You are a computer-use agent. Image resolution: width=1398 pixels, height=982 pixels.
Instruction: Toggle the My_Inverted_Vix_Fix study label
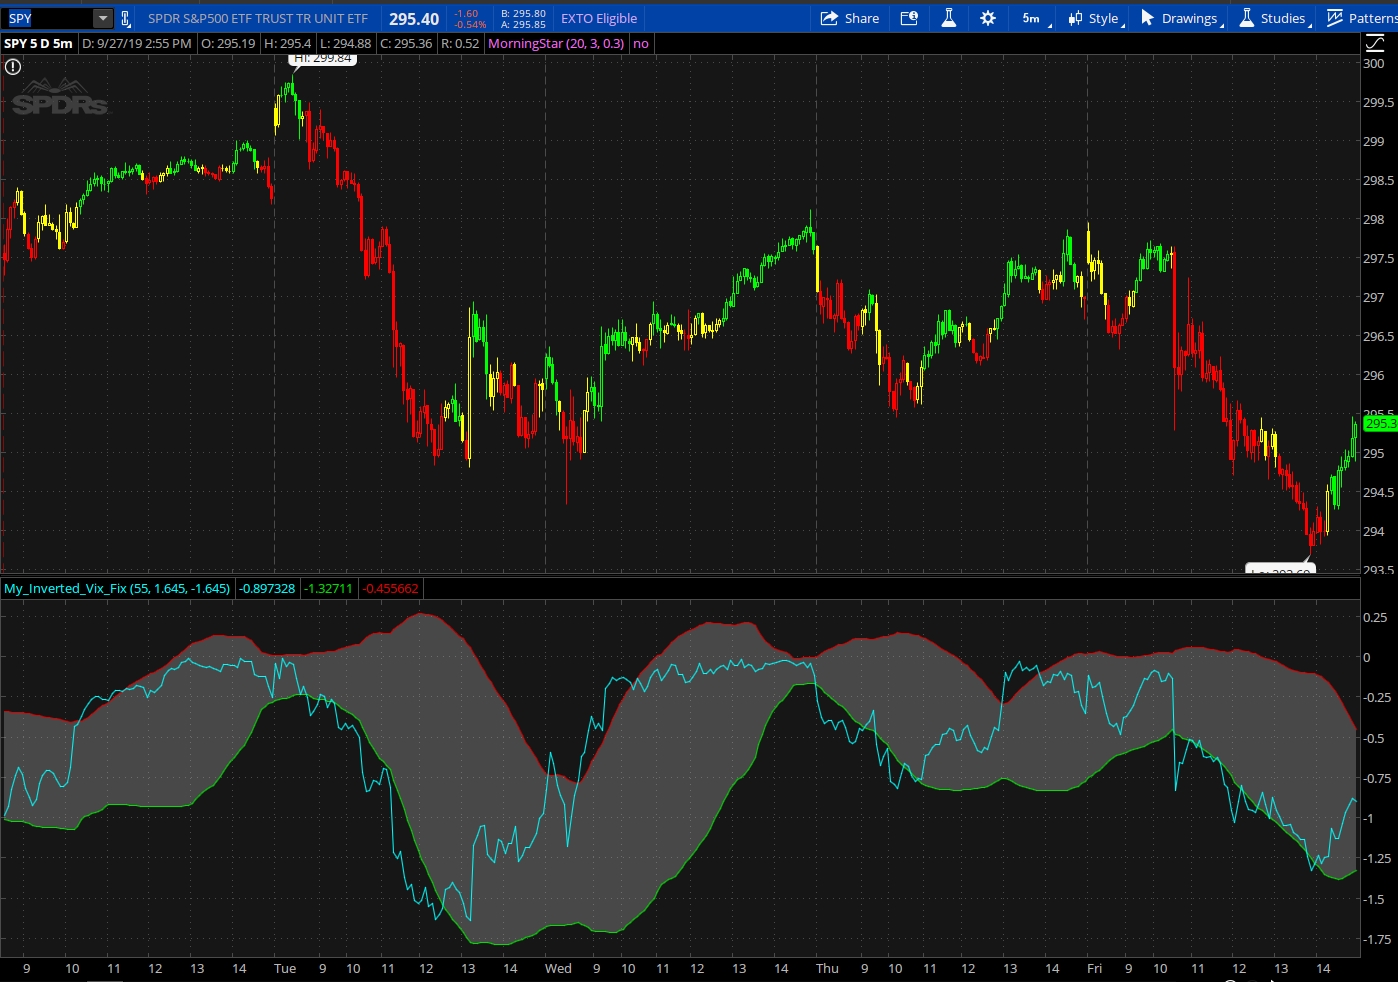[117, 588]
